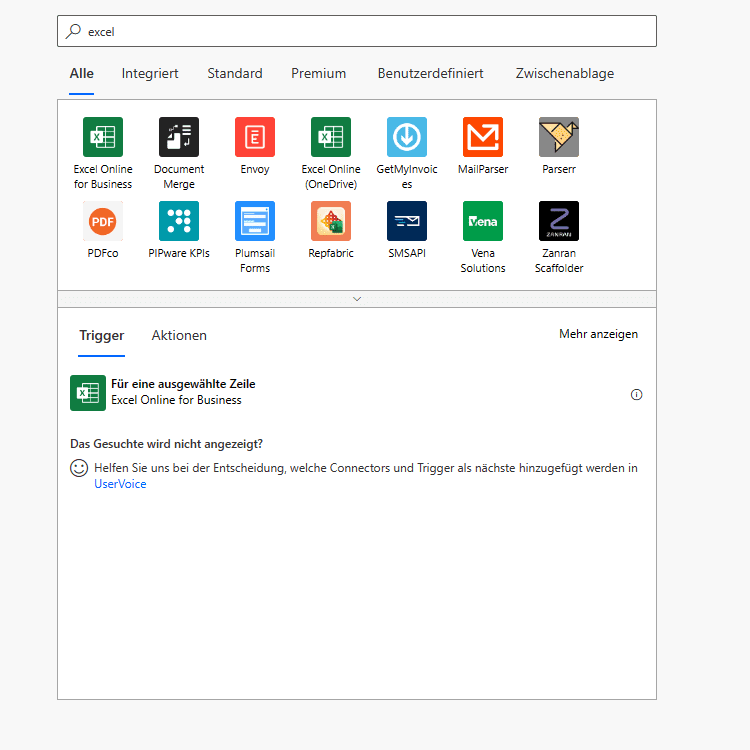Show info for 'Für eine ausgewählte Zeile' trigger
The width and height of the screenshot is (750, 750).
(x=636, y=395)
